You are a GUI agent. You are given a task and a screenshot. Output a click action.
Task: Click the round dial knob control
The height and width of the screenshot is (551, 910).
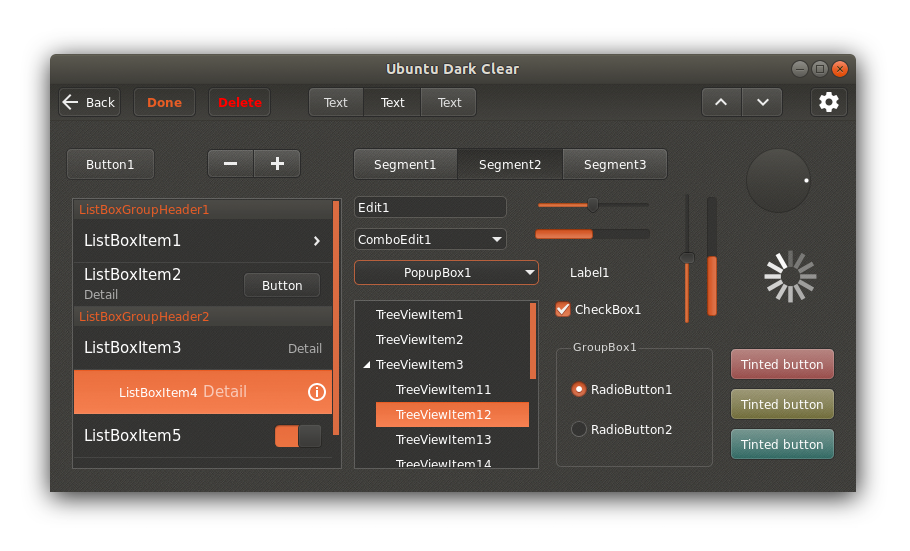tap(778, 181)
